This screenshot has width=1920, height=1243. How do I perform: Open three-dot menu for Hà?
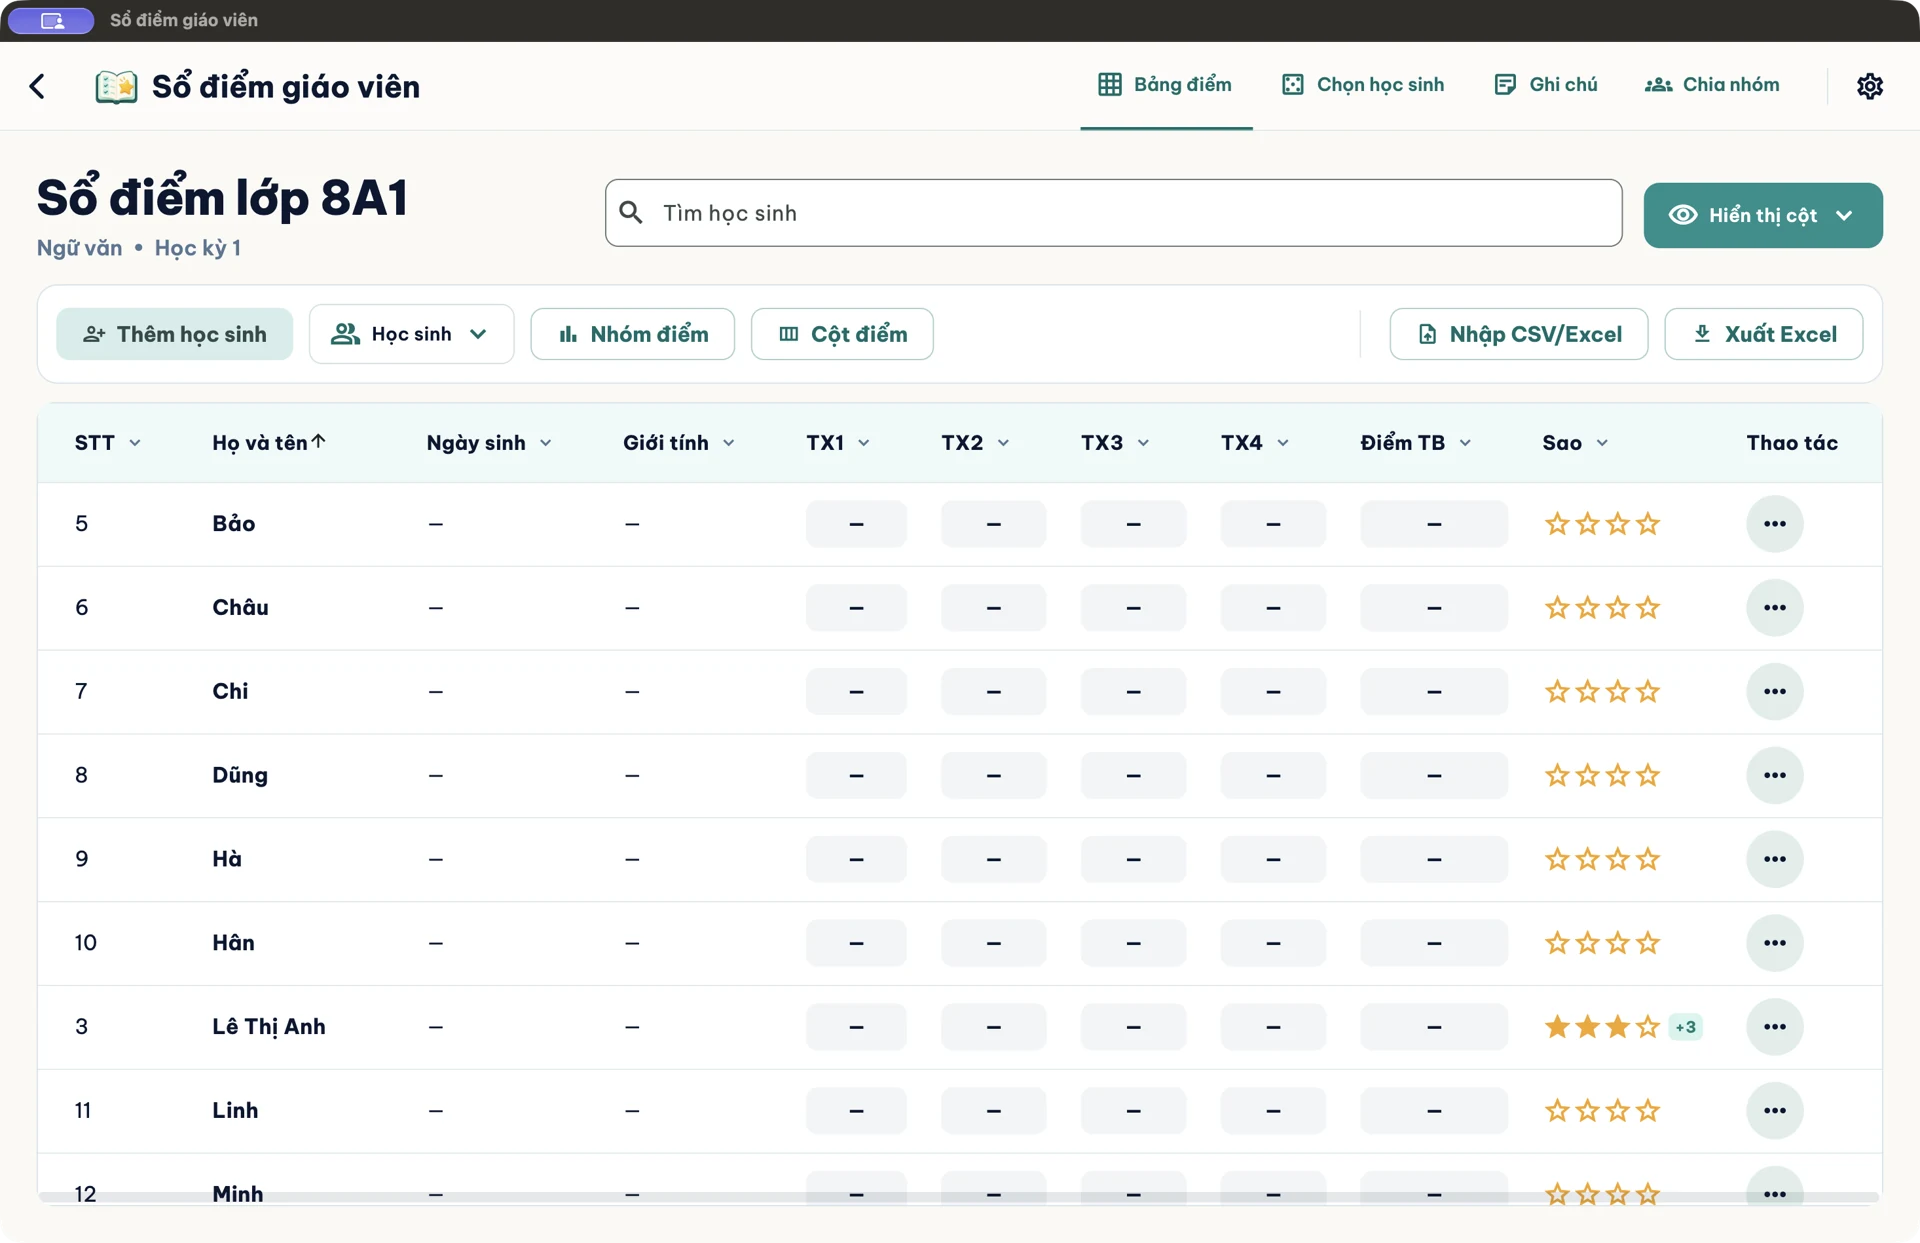[x=1775, y=859]
